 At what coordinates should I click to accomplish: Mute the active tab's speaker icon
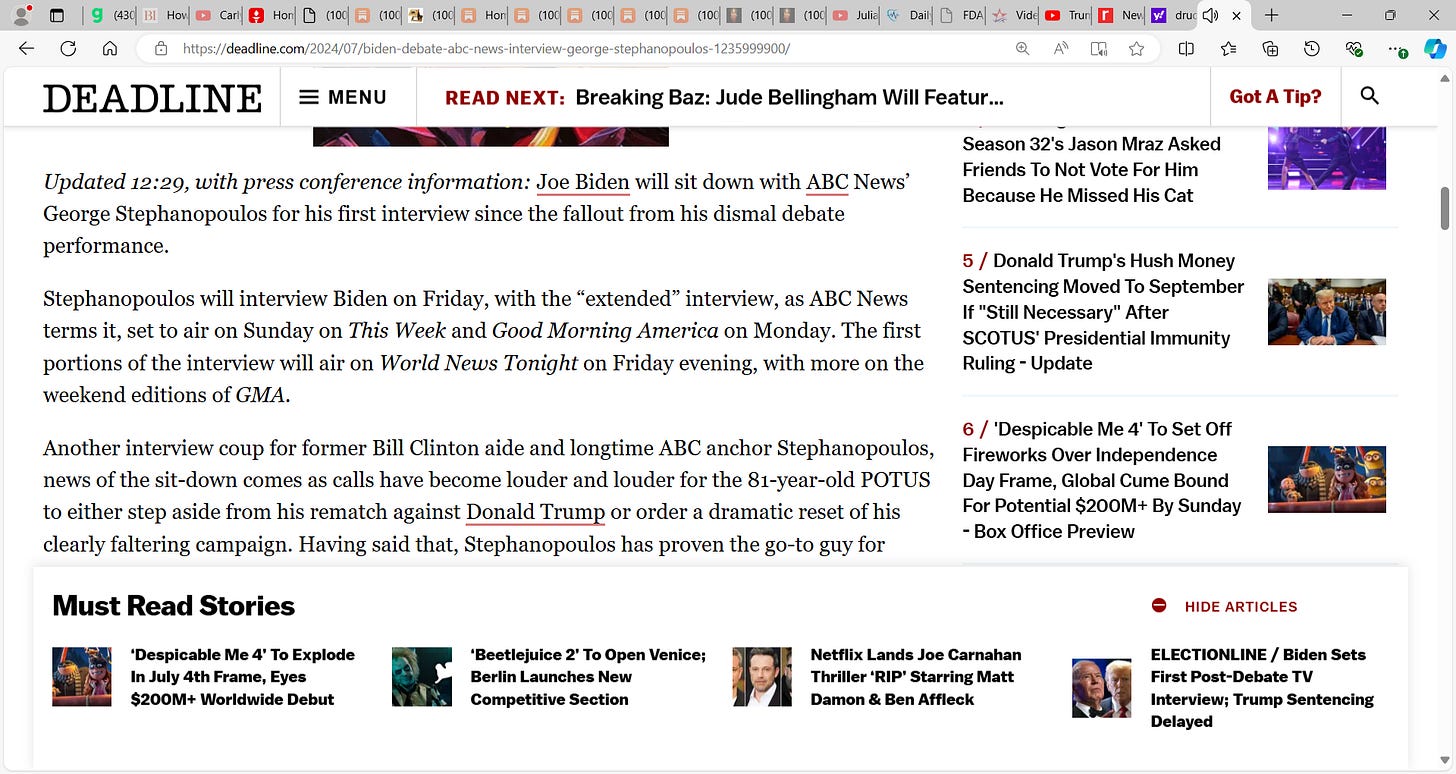pyautogui.click(x=1210, y=15)
